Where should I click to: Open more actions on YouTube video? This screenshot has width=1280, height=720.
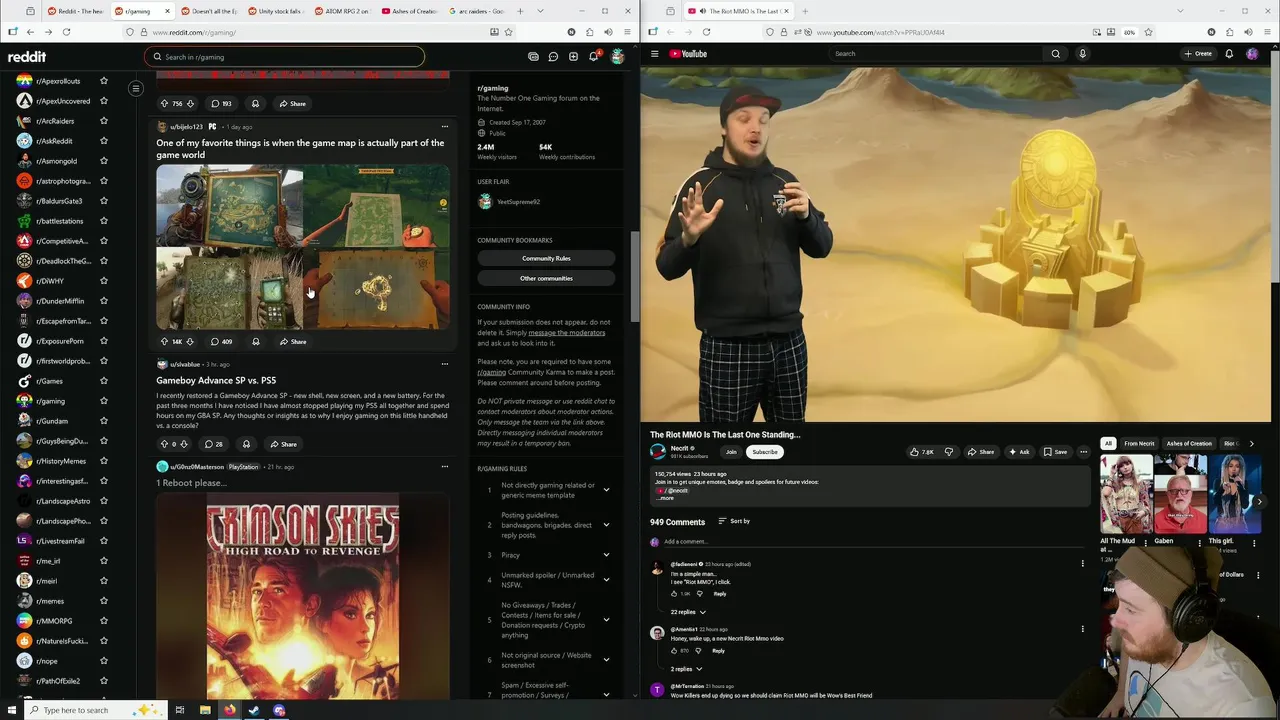coord(1083,452)
